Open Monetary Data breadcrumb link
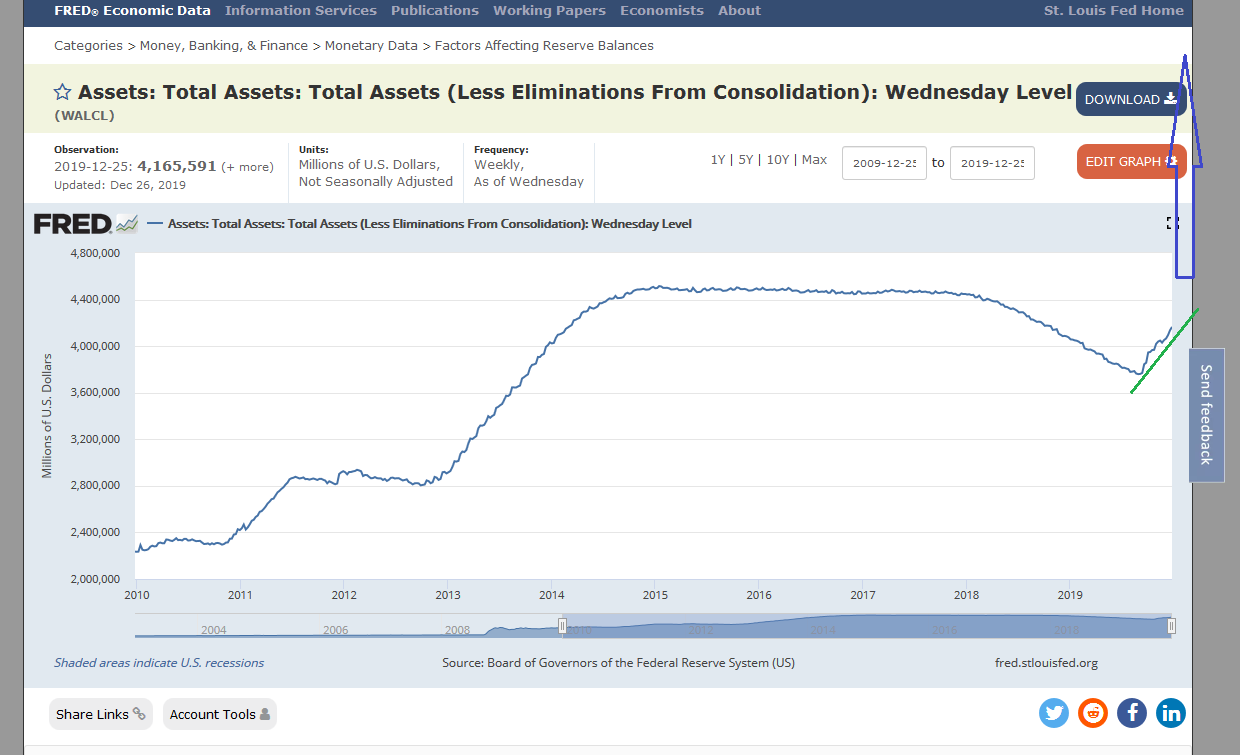Screen dimensions: 1240x755 coord(370,46)
